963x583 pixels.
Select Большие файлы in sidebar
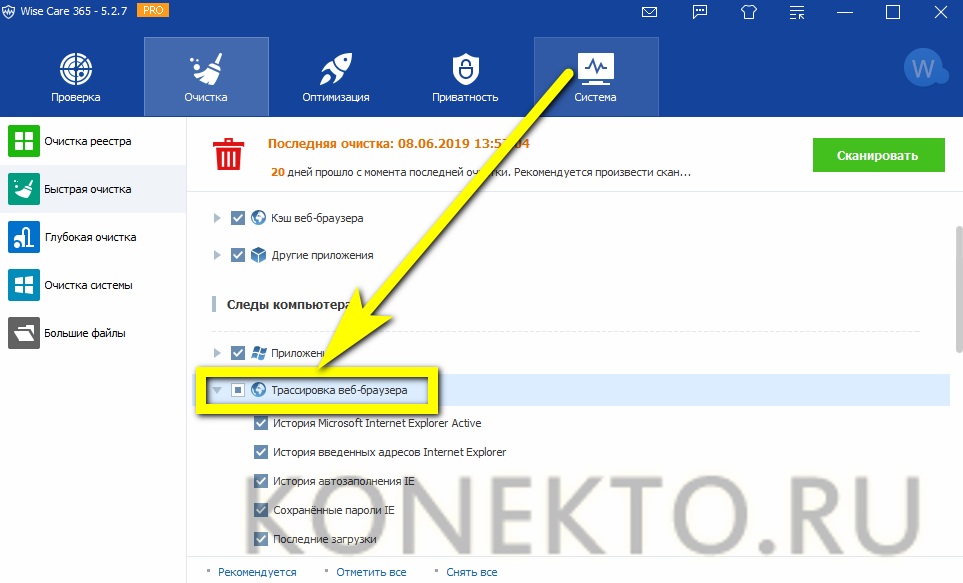[93, 333]
